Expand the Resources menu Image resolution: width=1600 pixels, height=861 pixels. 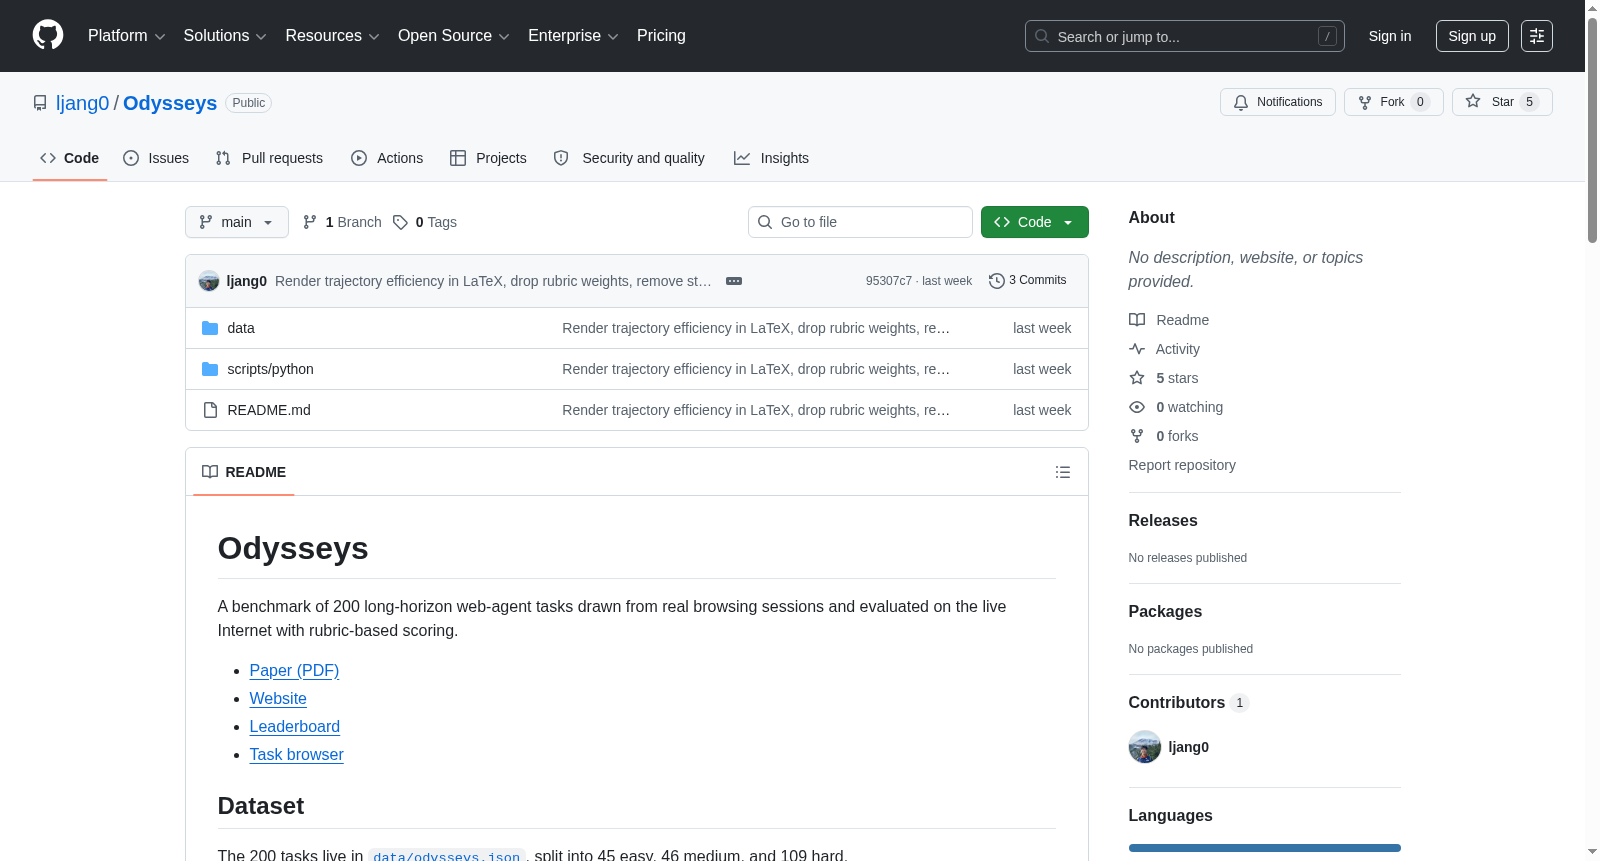pos(332,36)
